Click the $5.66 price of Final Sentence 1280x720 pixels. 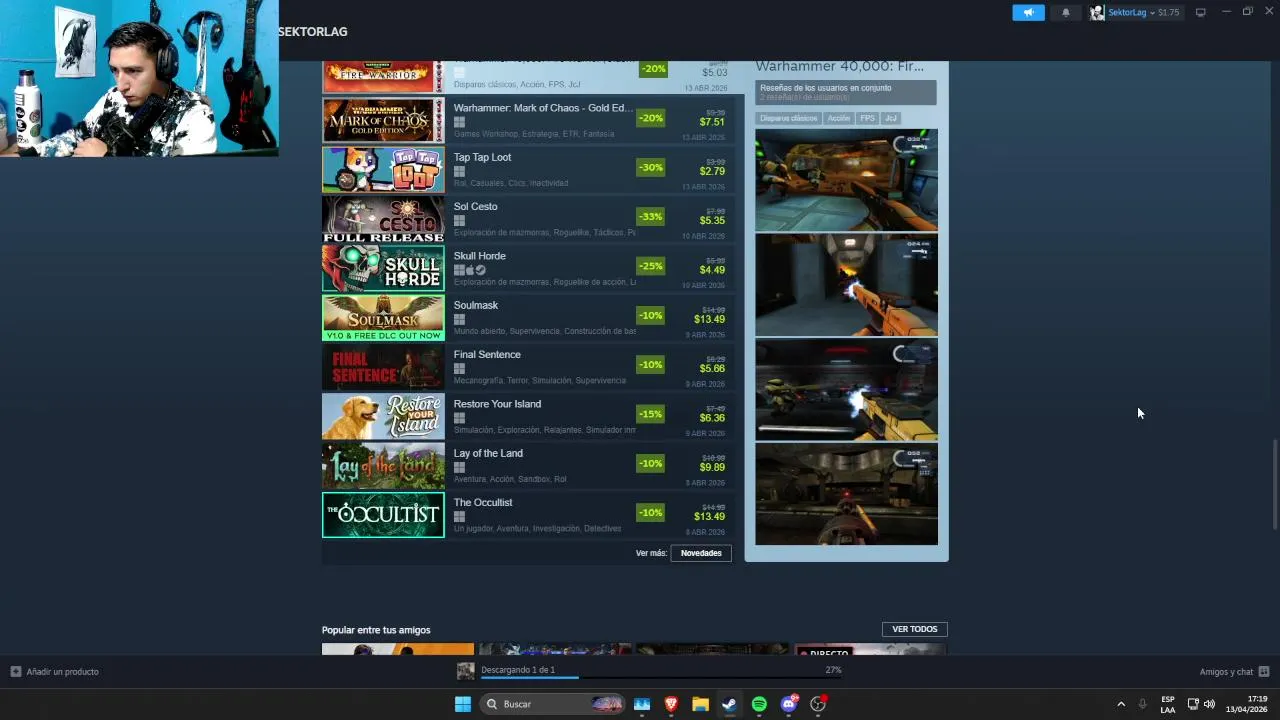(x=712, y=368)
